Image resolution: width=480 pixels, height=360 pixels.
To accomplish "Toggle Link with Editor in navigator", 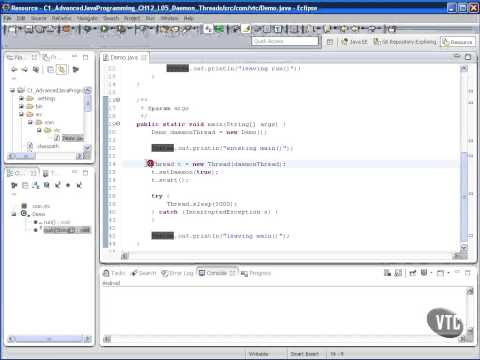I will 61,69.
